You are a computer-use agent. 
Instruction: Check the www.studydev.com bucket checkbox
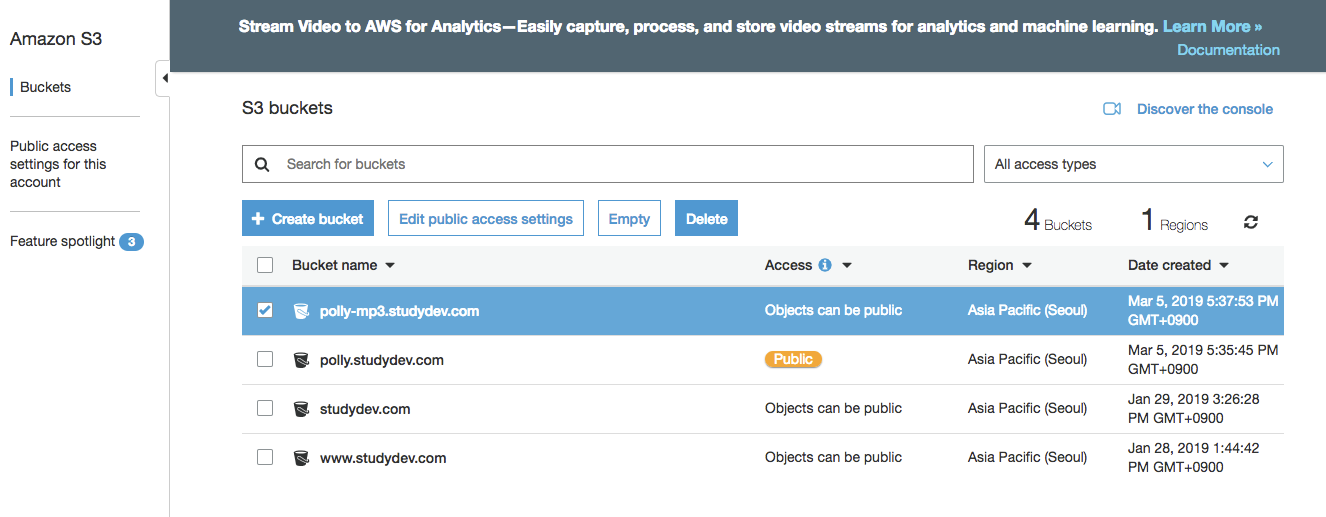[x=265, y=457]
